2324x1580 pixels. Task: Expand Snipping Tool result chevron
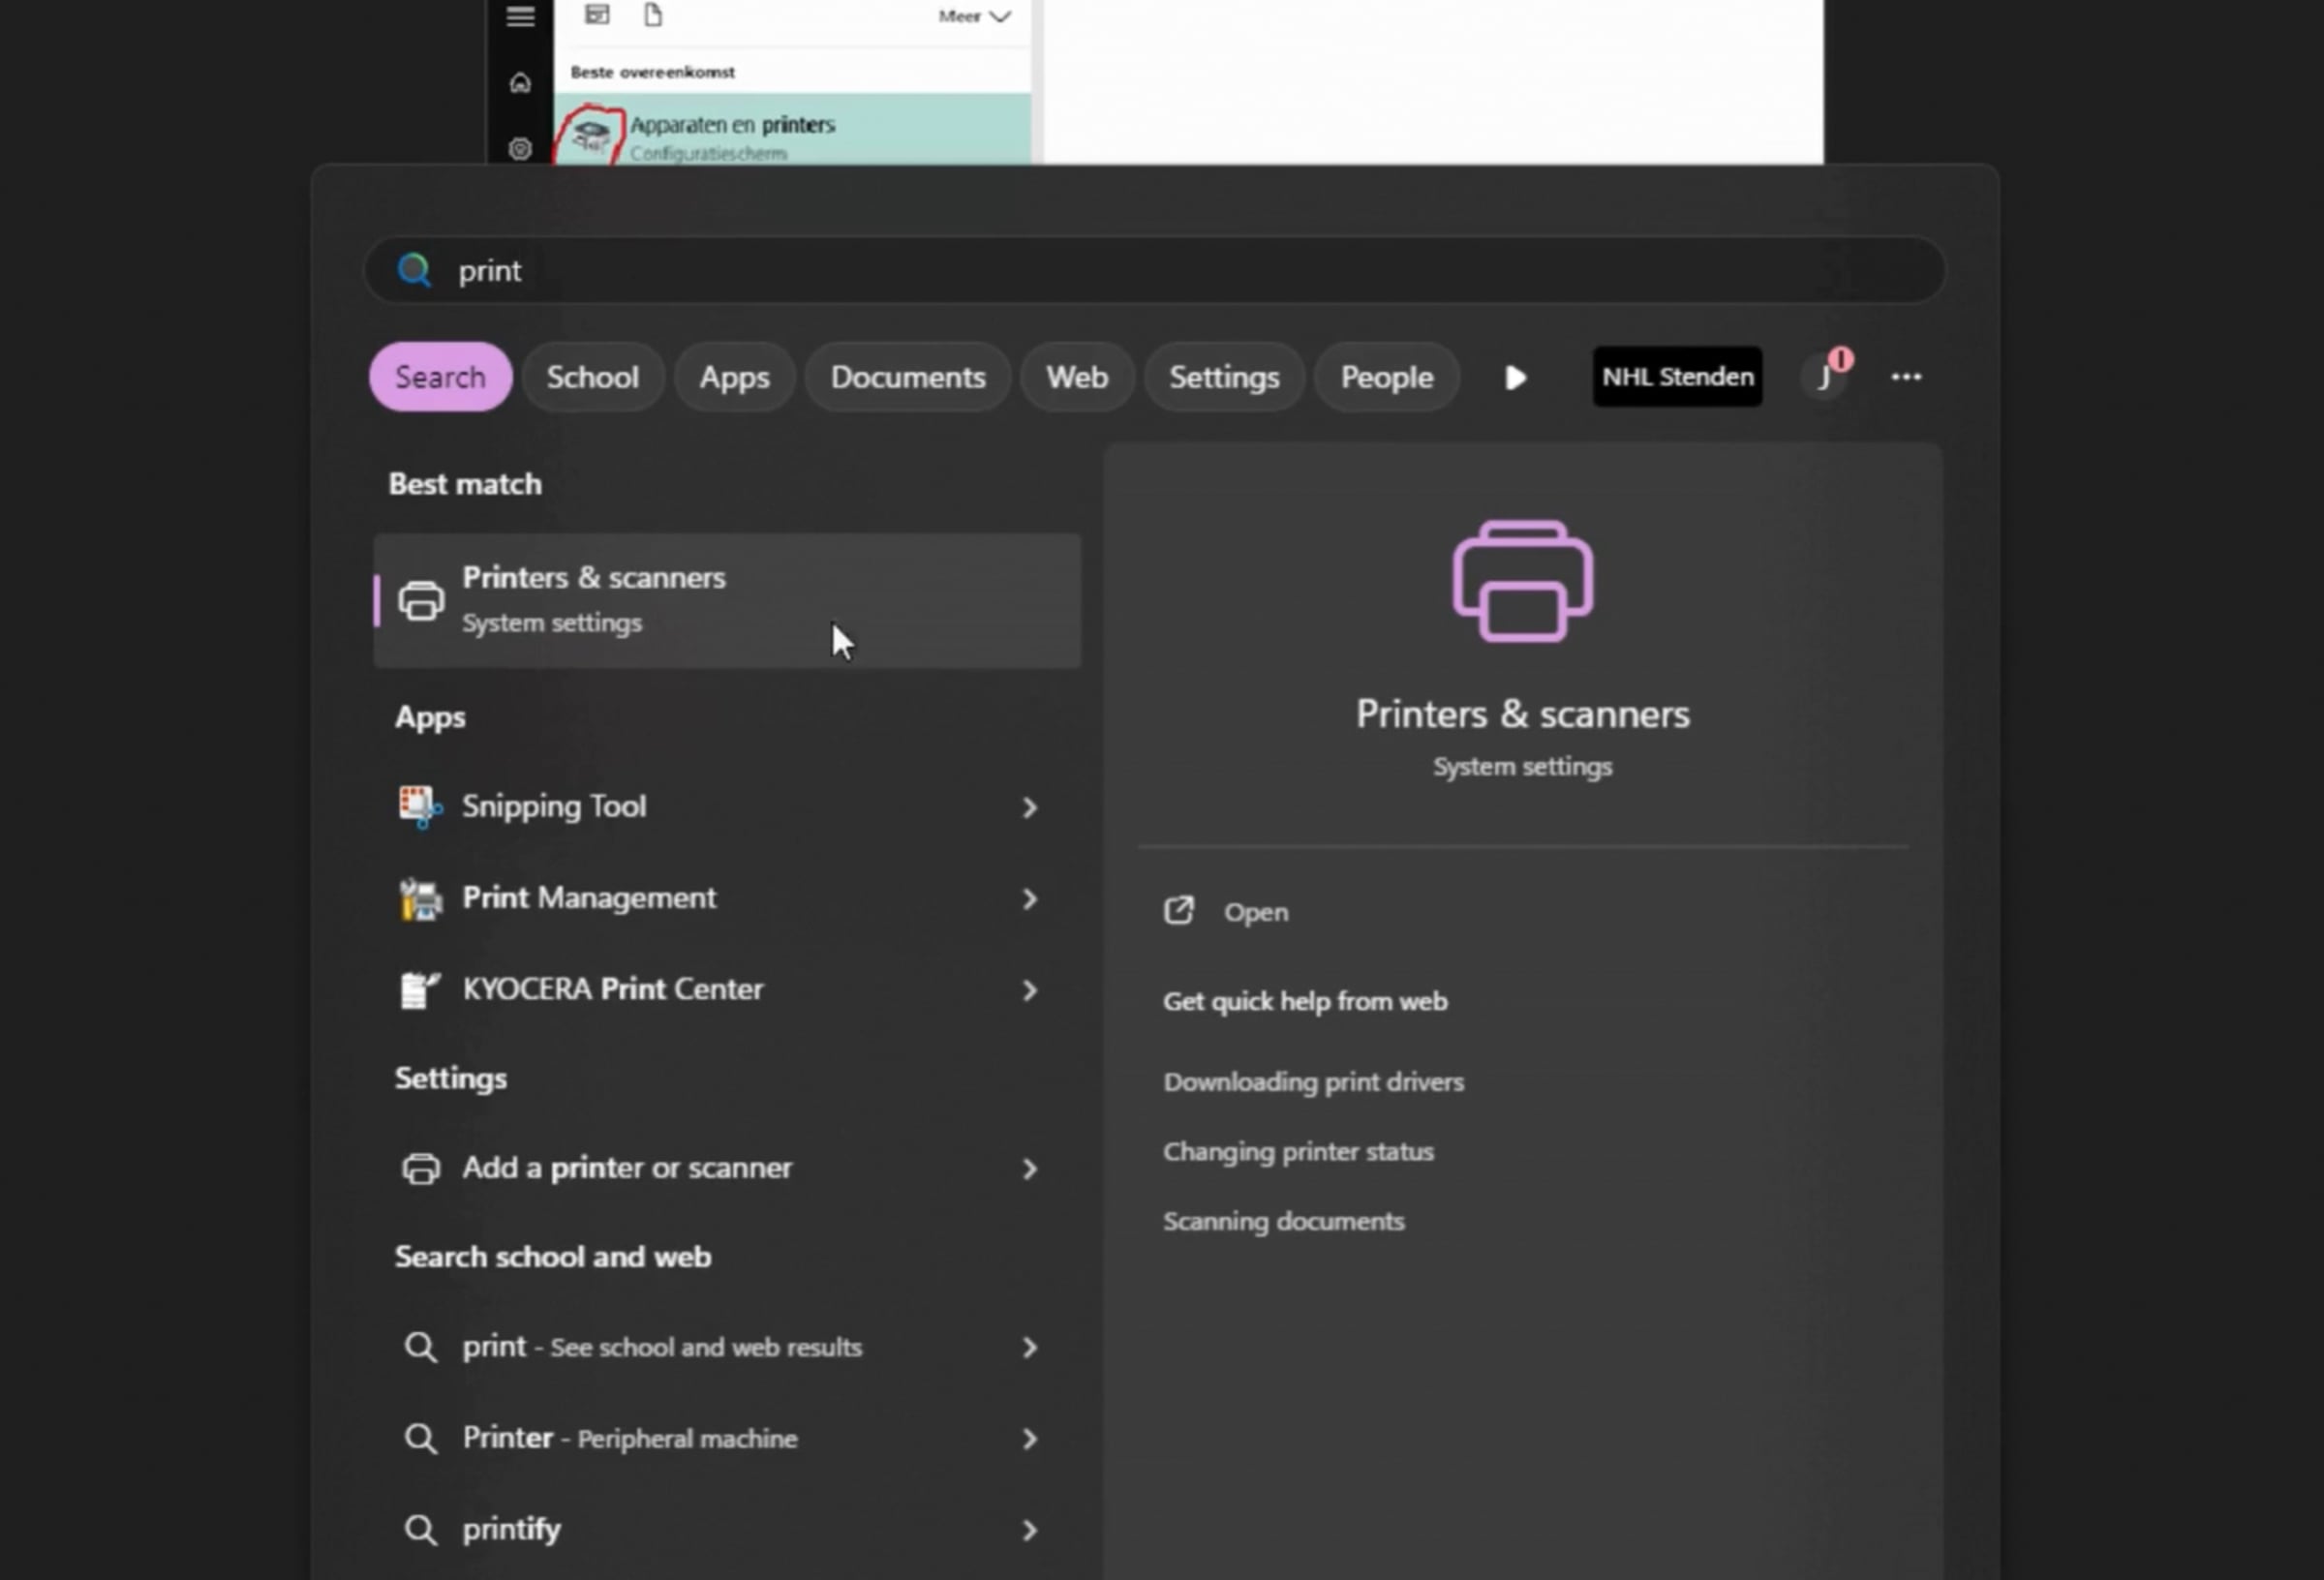pyautogui.click(x=1029, y=807)
